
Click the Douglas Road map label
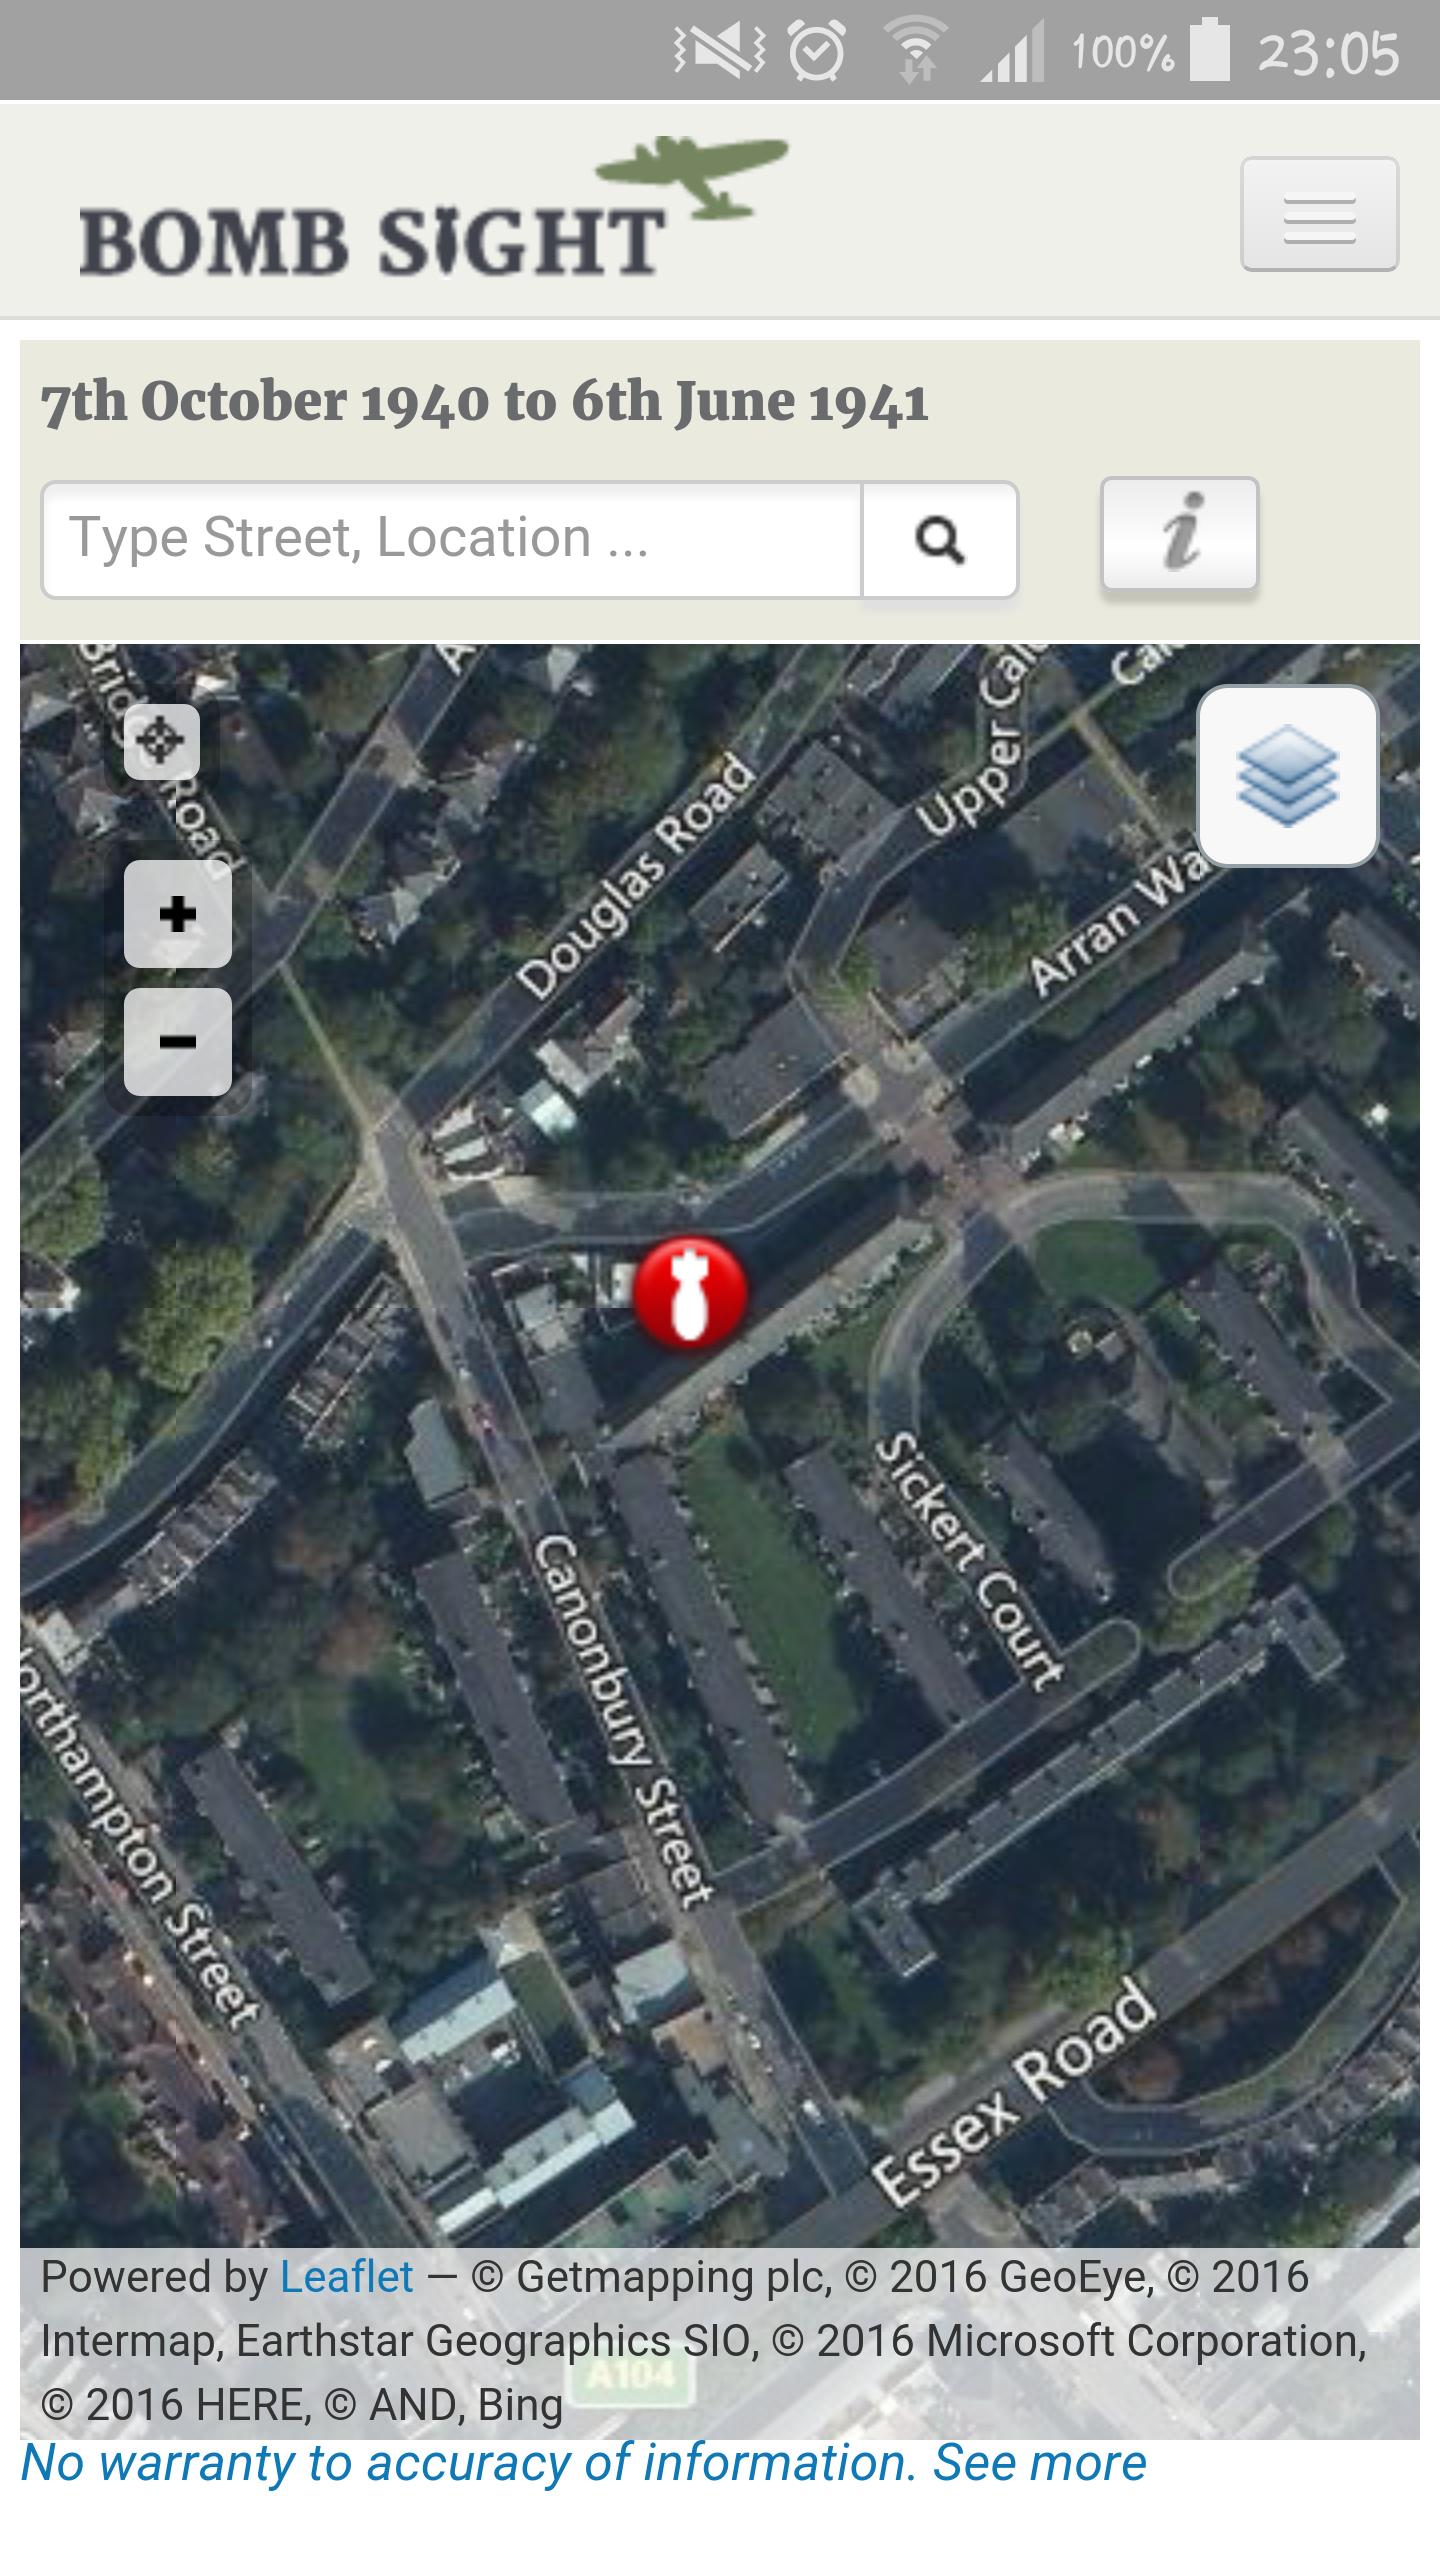point(636,877)
